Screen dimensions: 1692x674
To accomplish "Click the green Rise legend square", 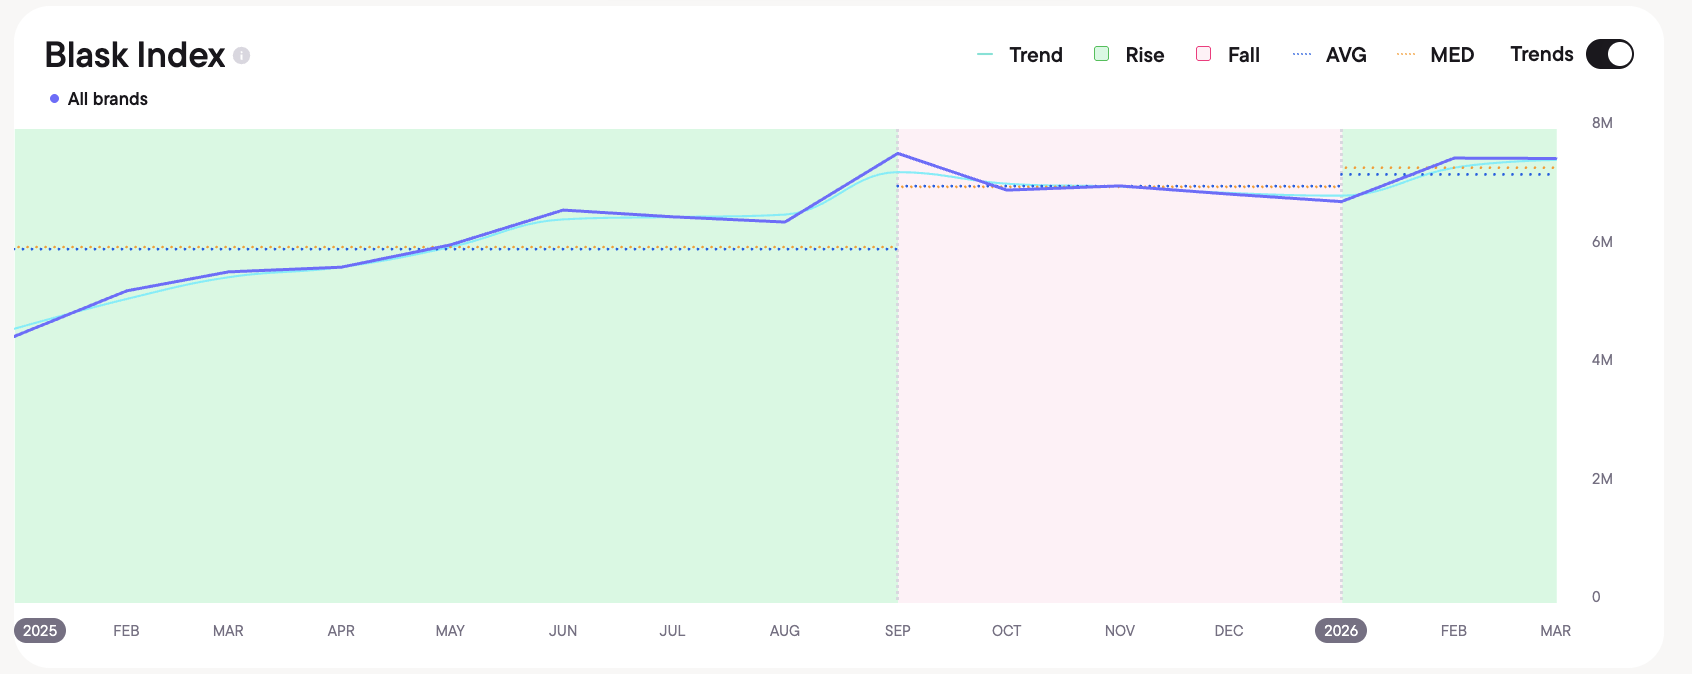I will [x=1101, y=54].
